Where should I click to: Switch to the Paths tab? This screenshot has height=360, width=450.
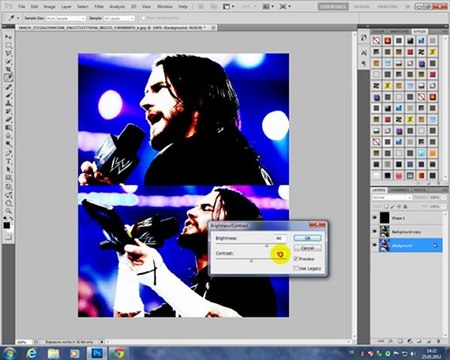(419, 190)
